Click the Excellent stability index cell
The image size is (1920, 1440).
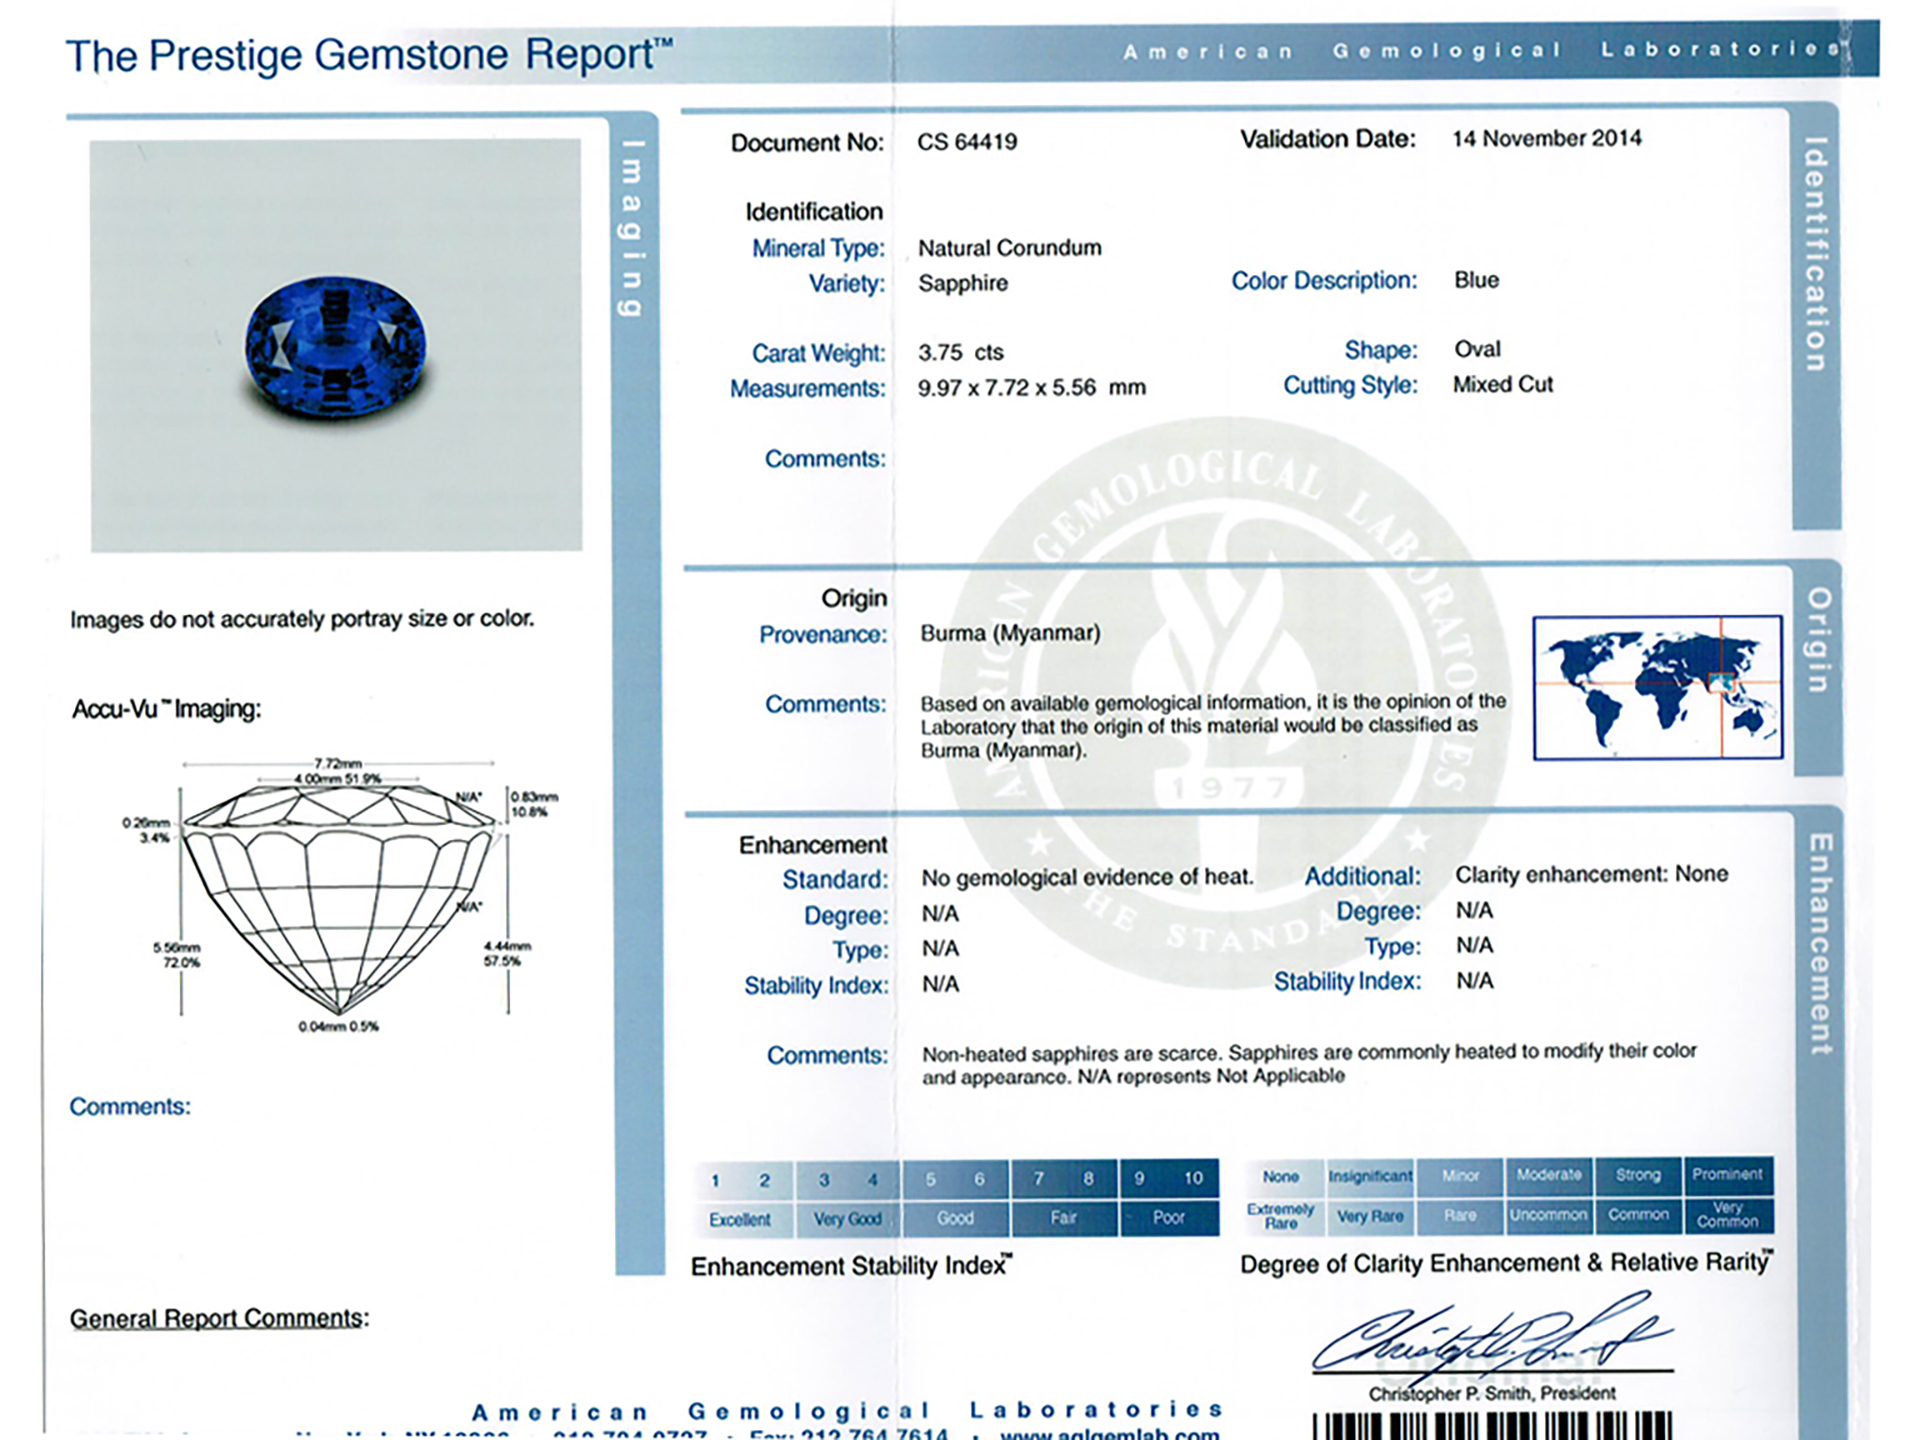pyautogui.click(x=740, y=1219)
